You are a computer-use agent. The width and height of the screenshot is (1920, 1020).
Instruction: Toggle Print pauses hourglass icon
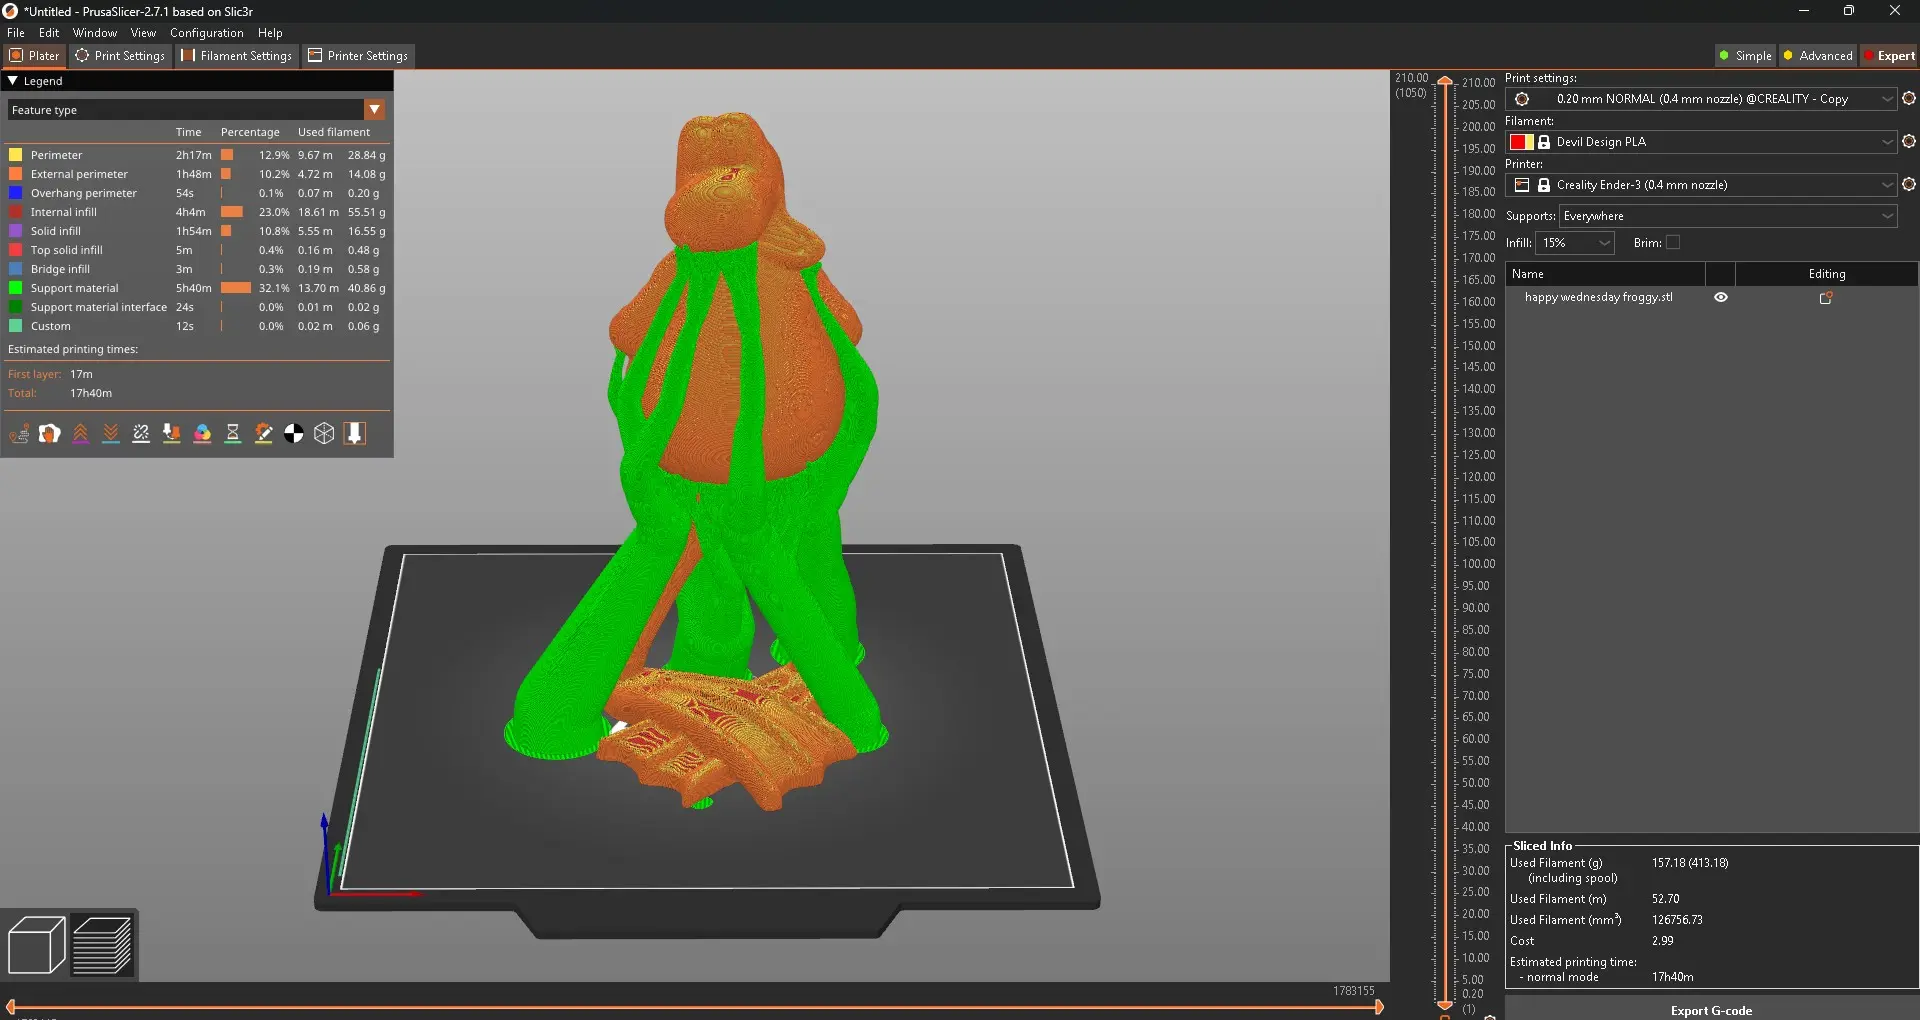[x=233, y=434]
